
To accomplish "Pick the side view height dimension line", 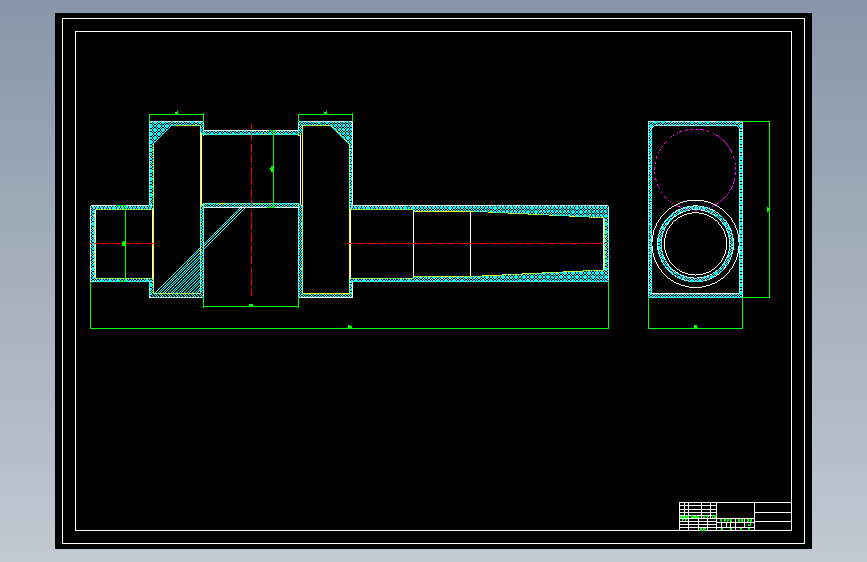I will pos(769,209).
